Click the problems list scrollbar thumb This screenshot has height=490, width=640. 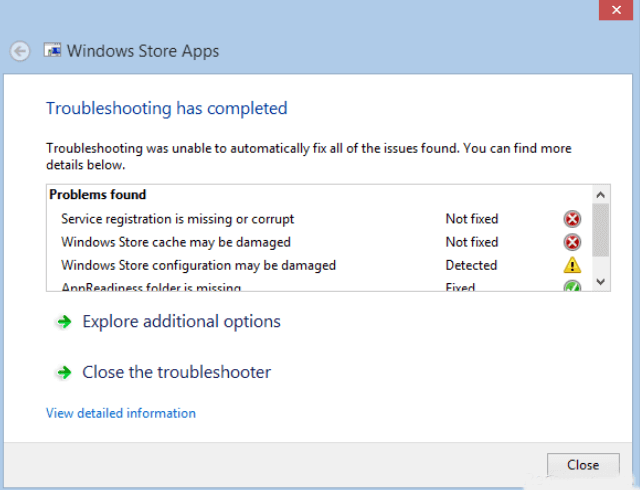point(600,230)
